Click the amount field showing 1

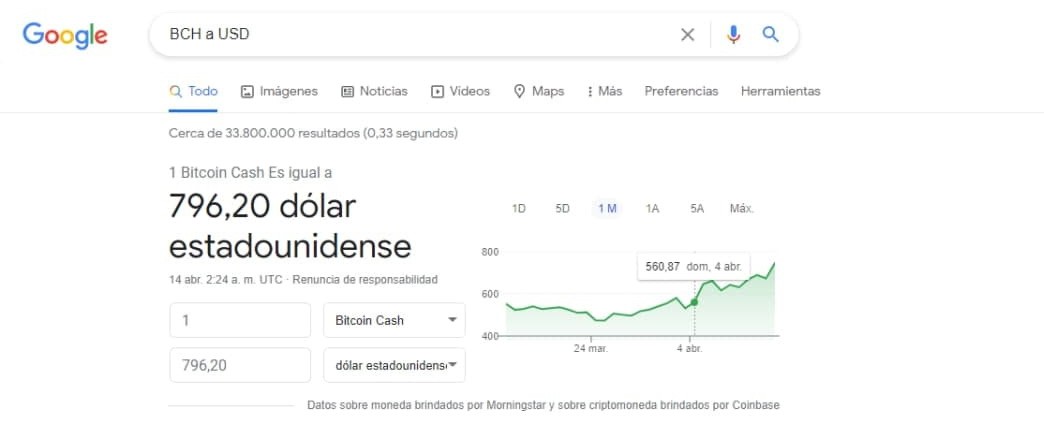(240, 320)
